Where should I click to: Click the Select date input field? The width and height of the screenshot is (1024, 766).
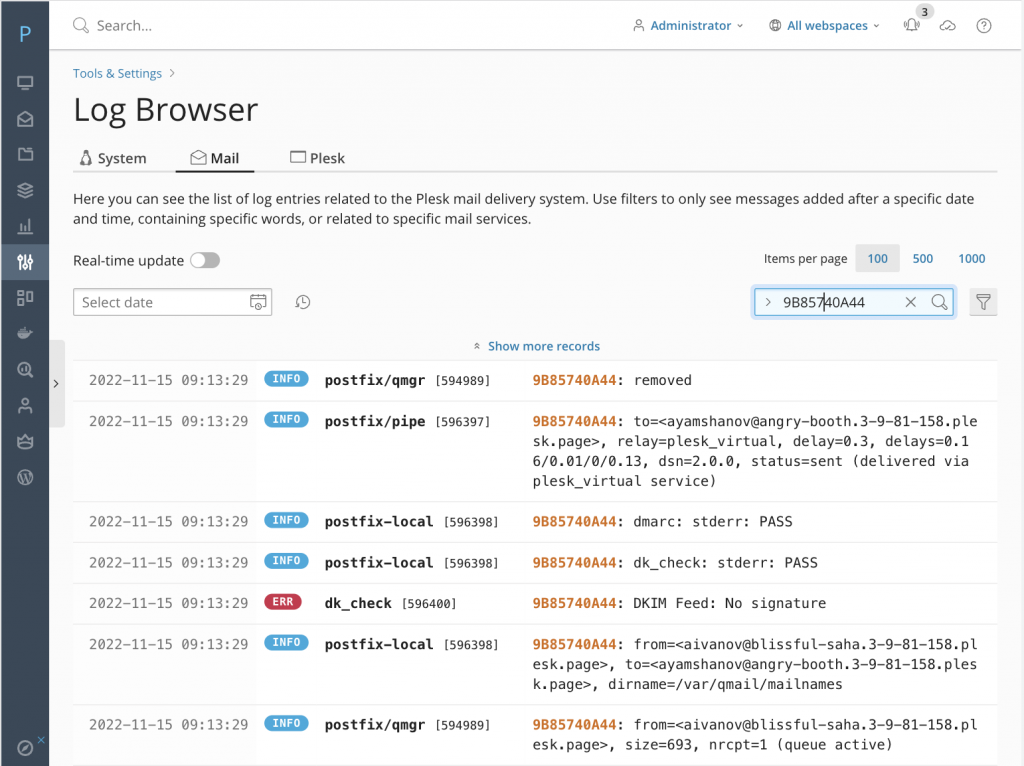[x=172, y=302]
